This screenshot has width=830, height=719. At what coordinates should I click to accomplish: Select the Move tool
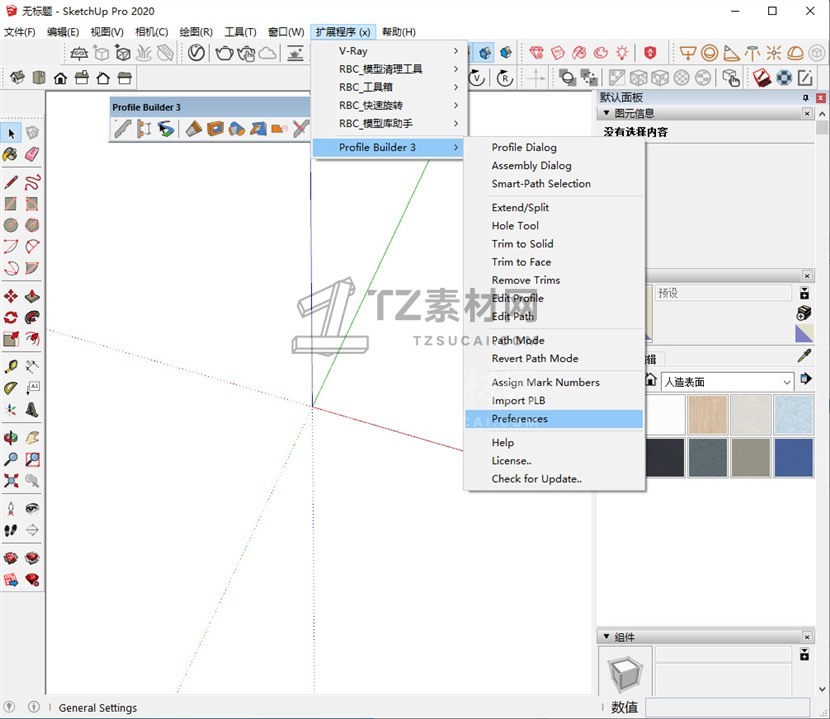(x=11, y=295)
